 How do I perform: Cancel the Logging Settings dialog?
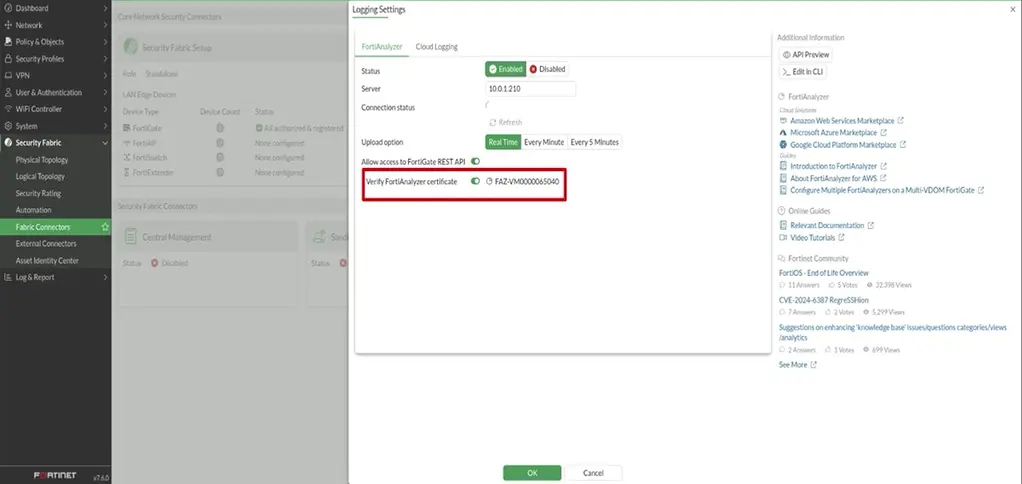(593, 473)
